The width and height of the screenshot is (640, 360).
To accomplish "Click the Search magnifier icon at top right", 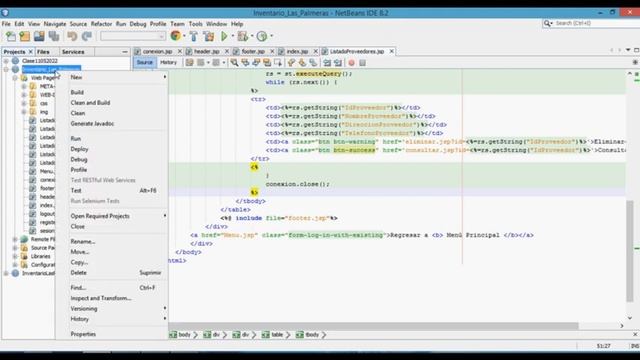I will (x=547, y=23).
